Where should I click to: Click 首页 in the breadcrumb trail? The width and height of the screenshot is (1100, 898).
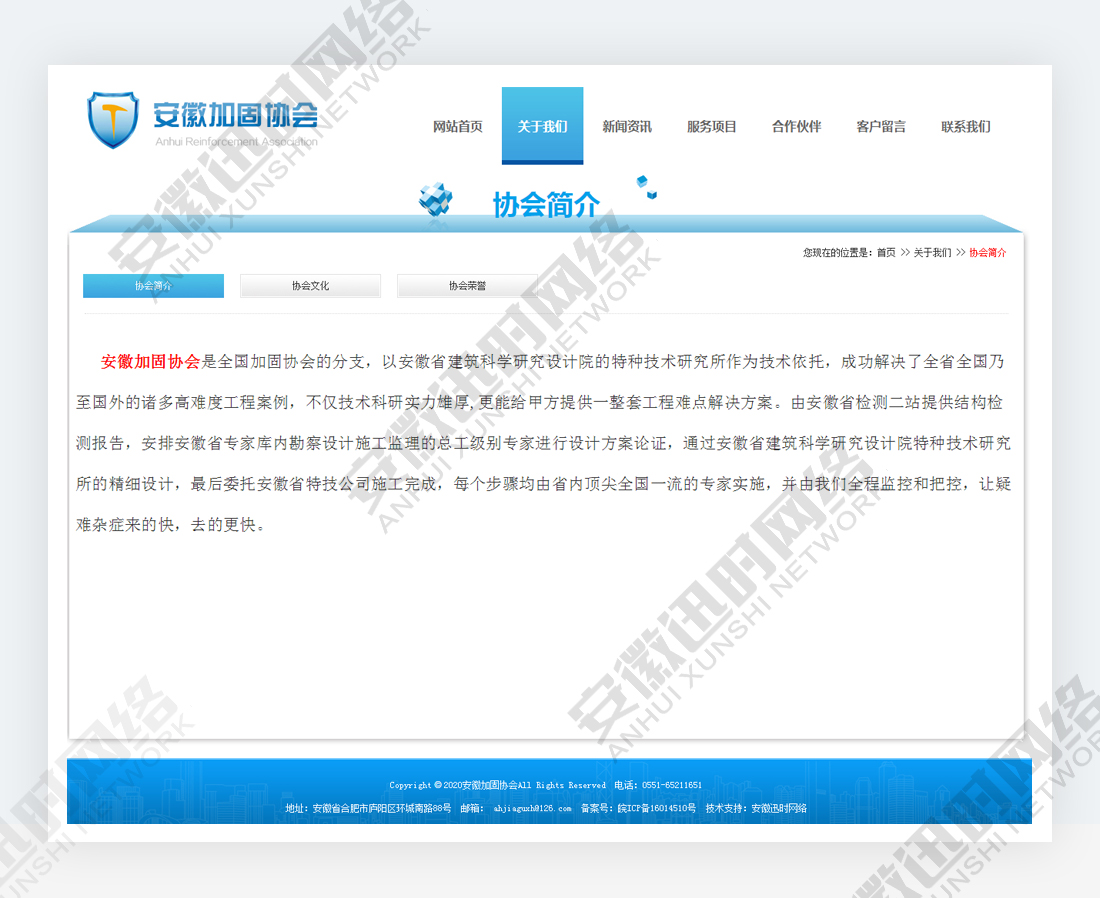pyautogui.click(x=886, y=253)
